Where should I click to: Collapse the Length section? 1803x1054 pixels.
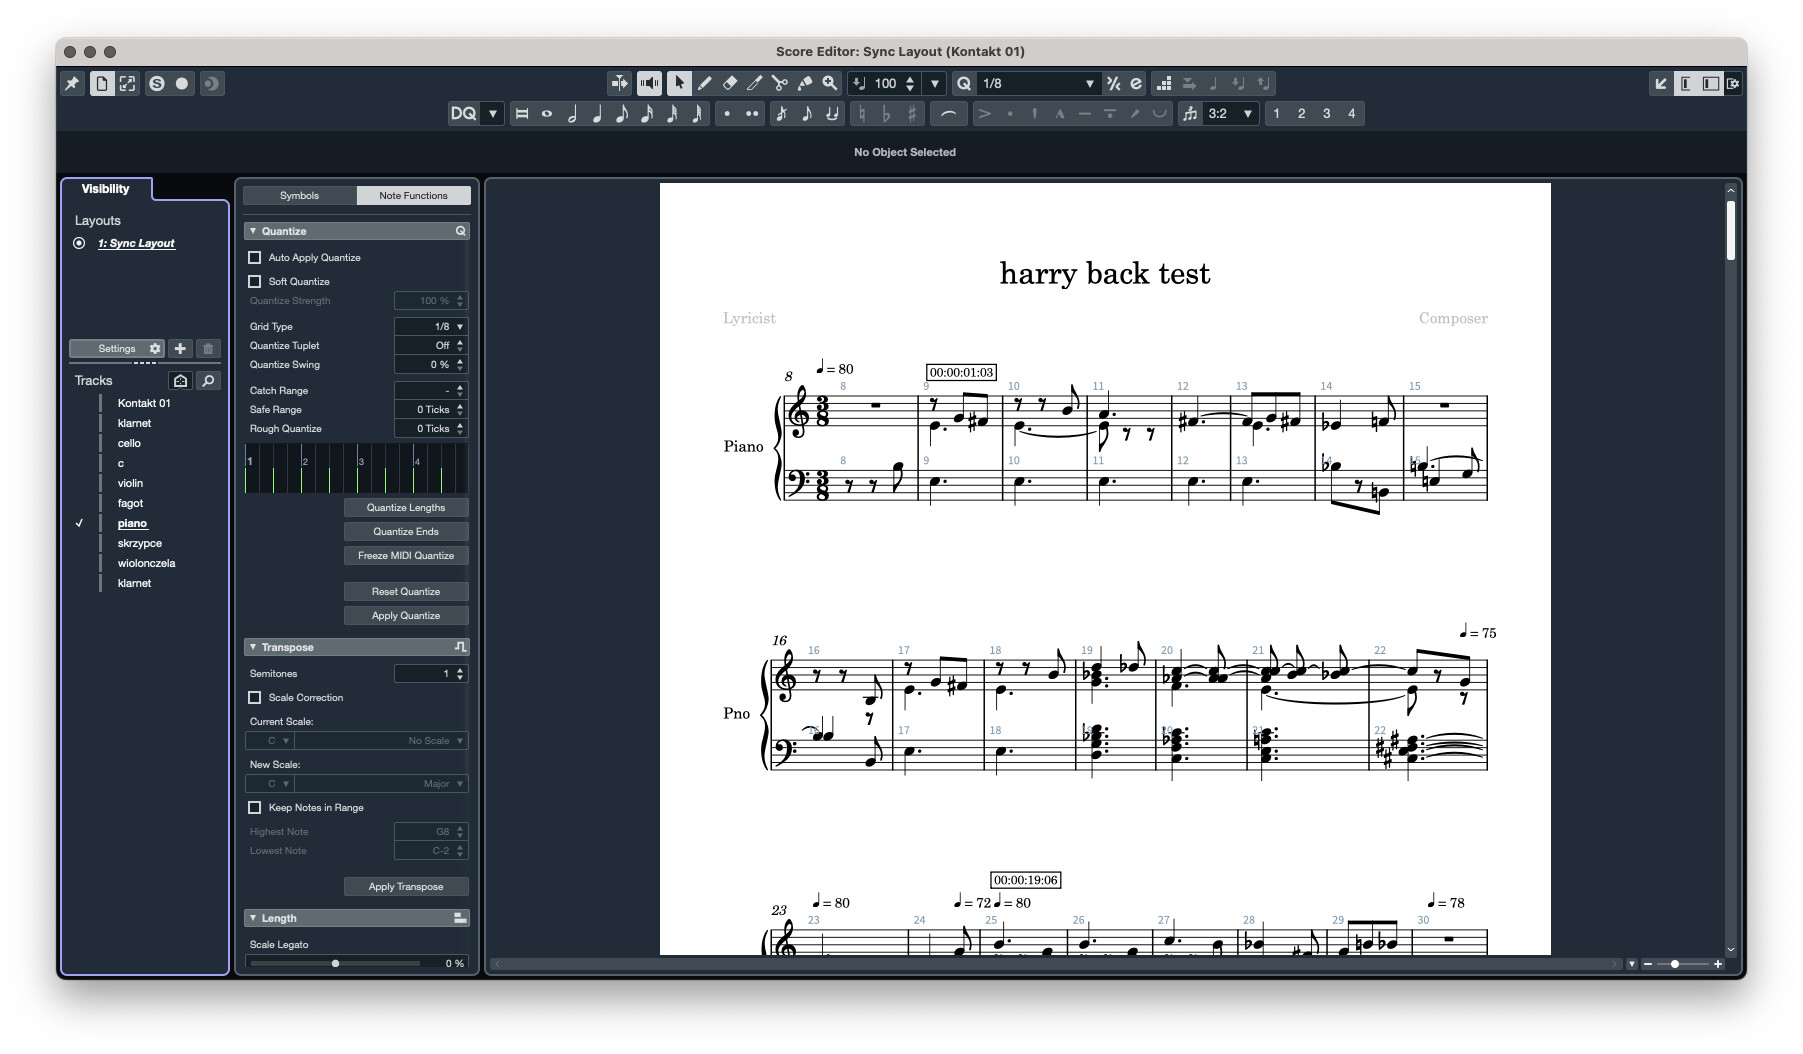253,918
